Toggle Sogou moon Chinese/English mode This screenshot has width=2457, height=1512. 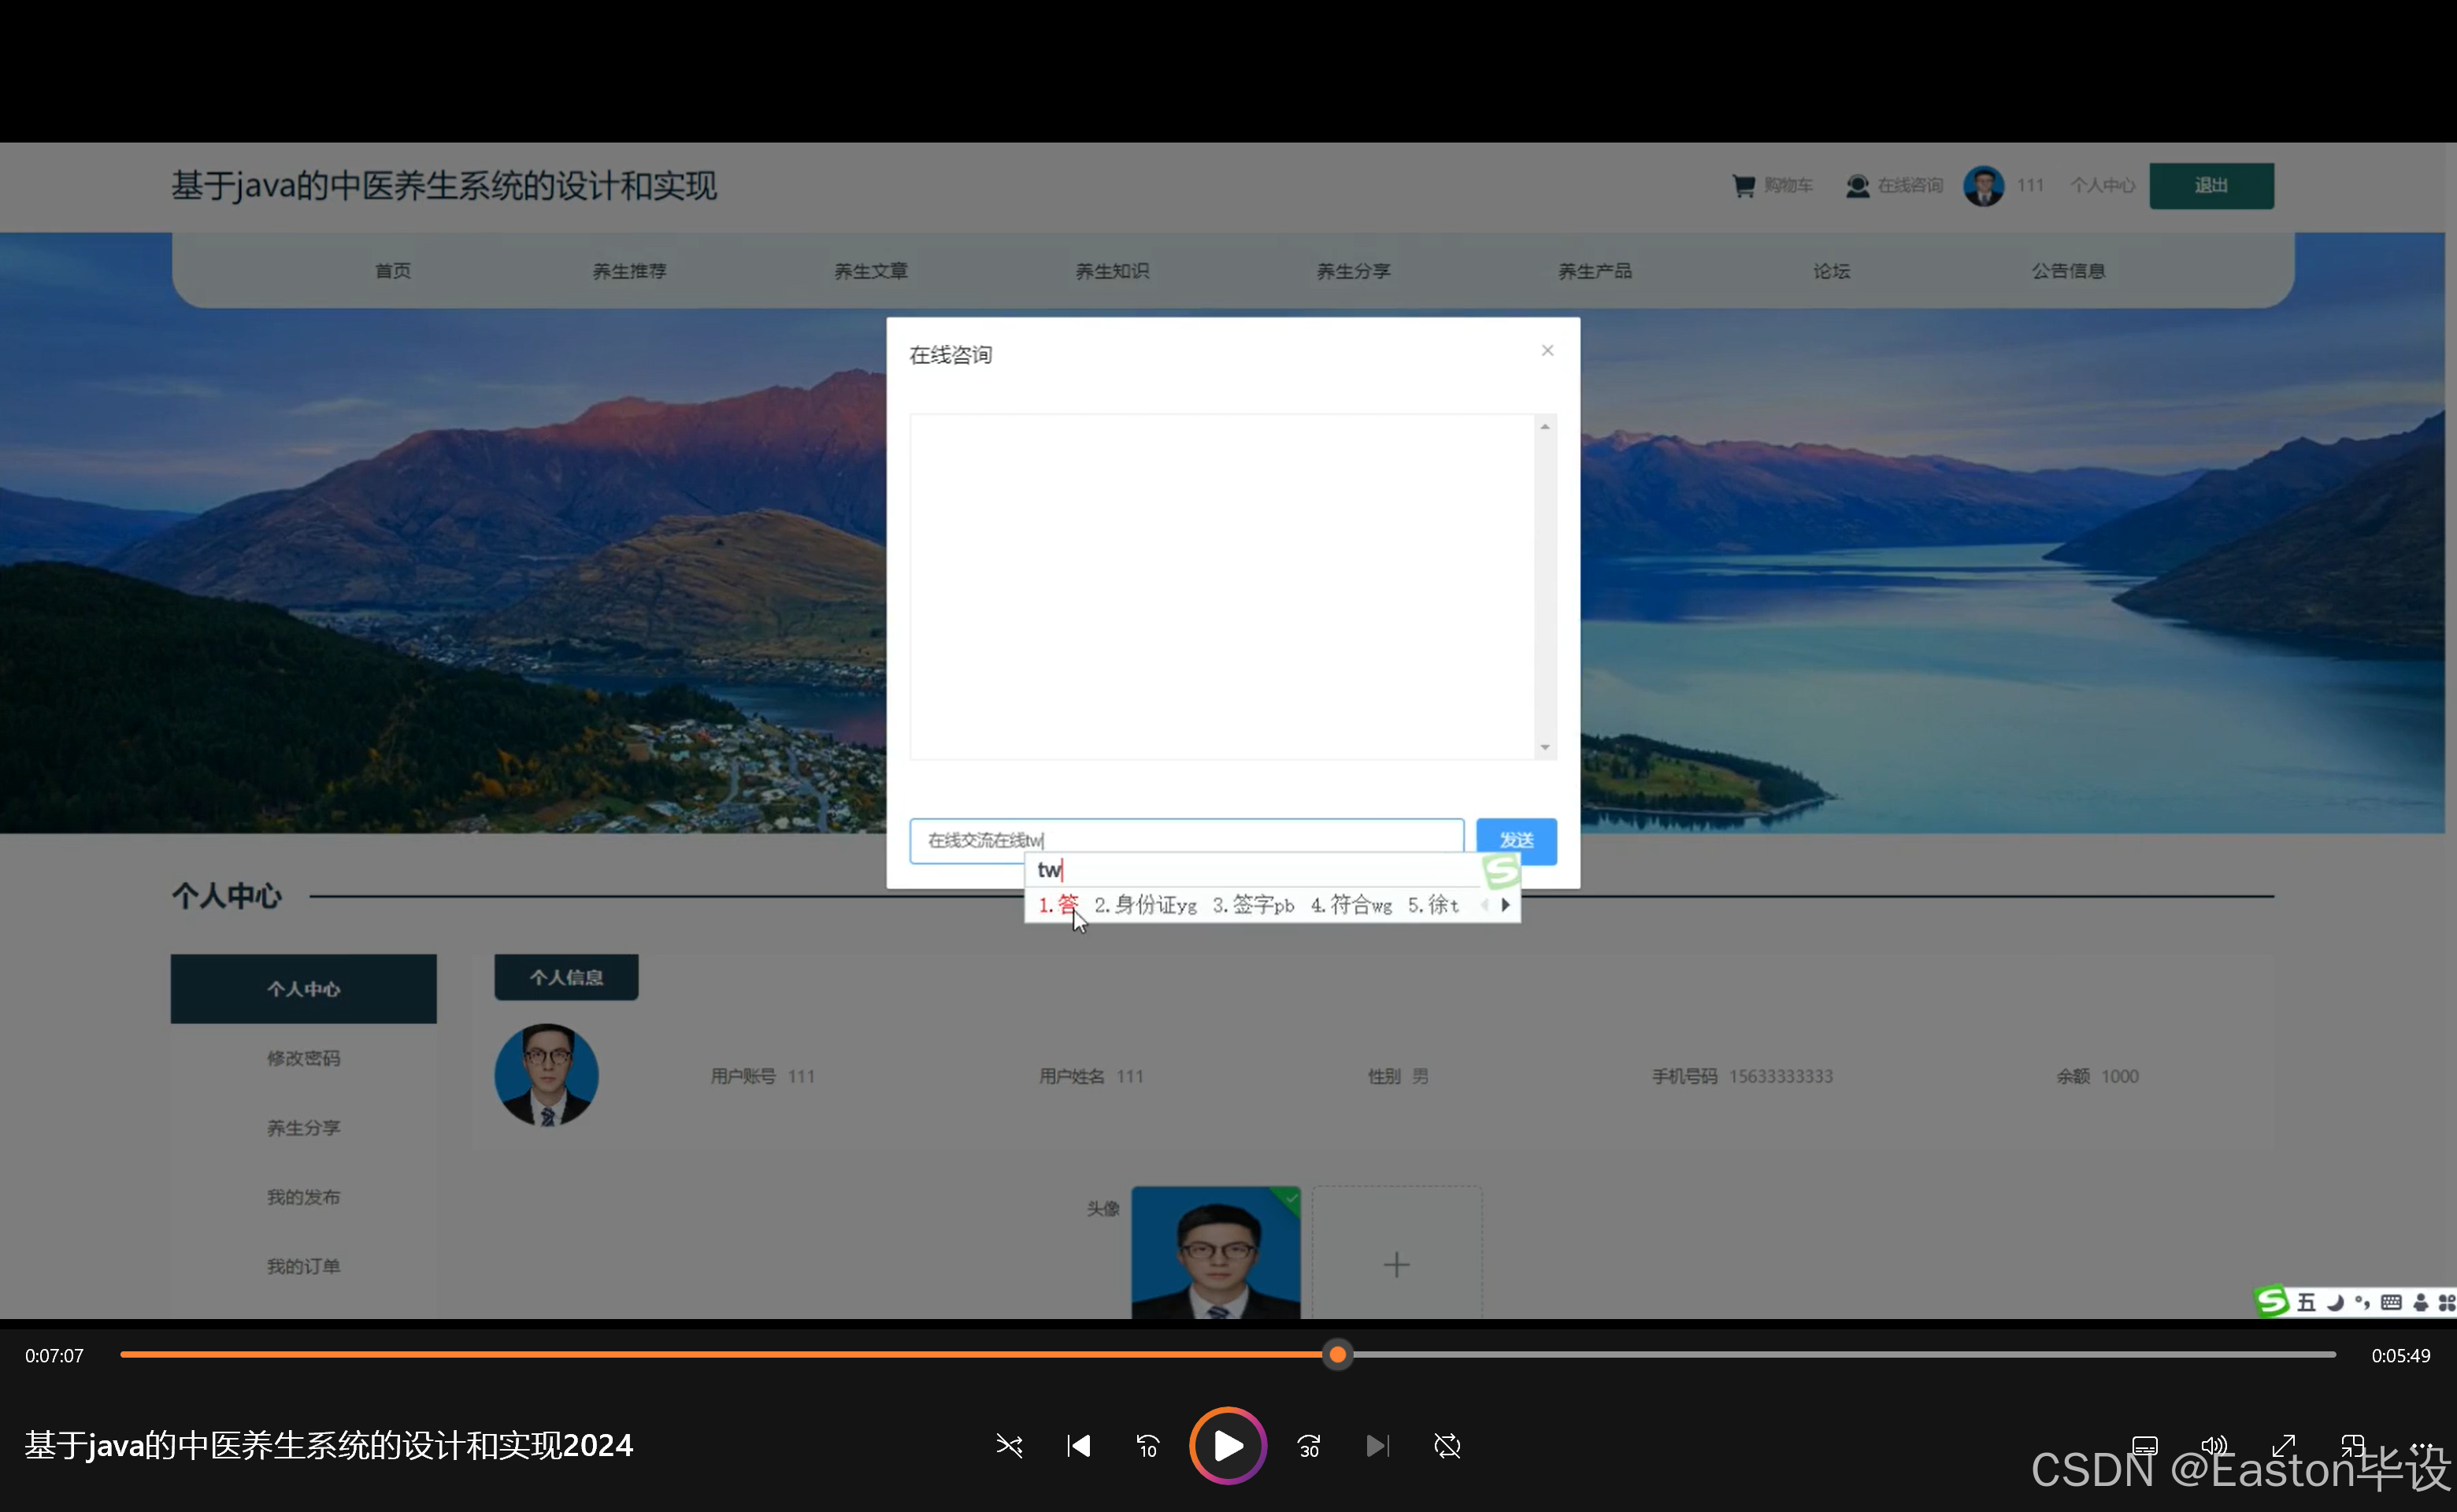tap(2335, 1302)
